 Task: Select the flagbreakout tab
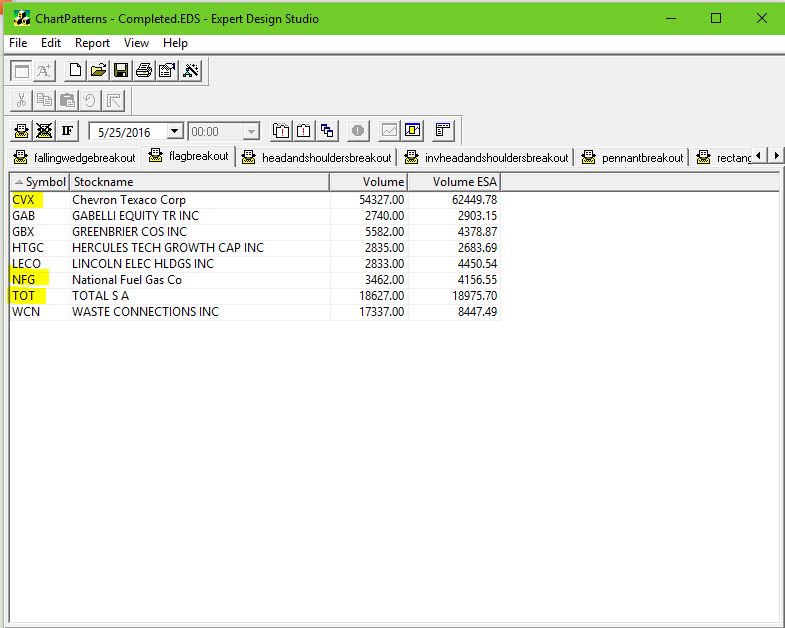click(x=189, y=156)
